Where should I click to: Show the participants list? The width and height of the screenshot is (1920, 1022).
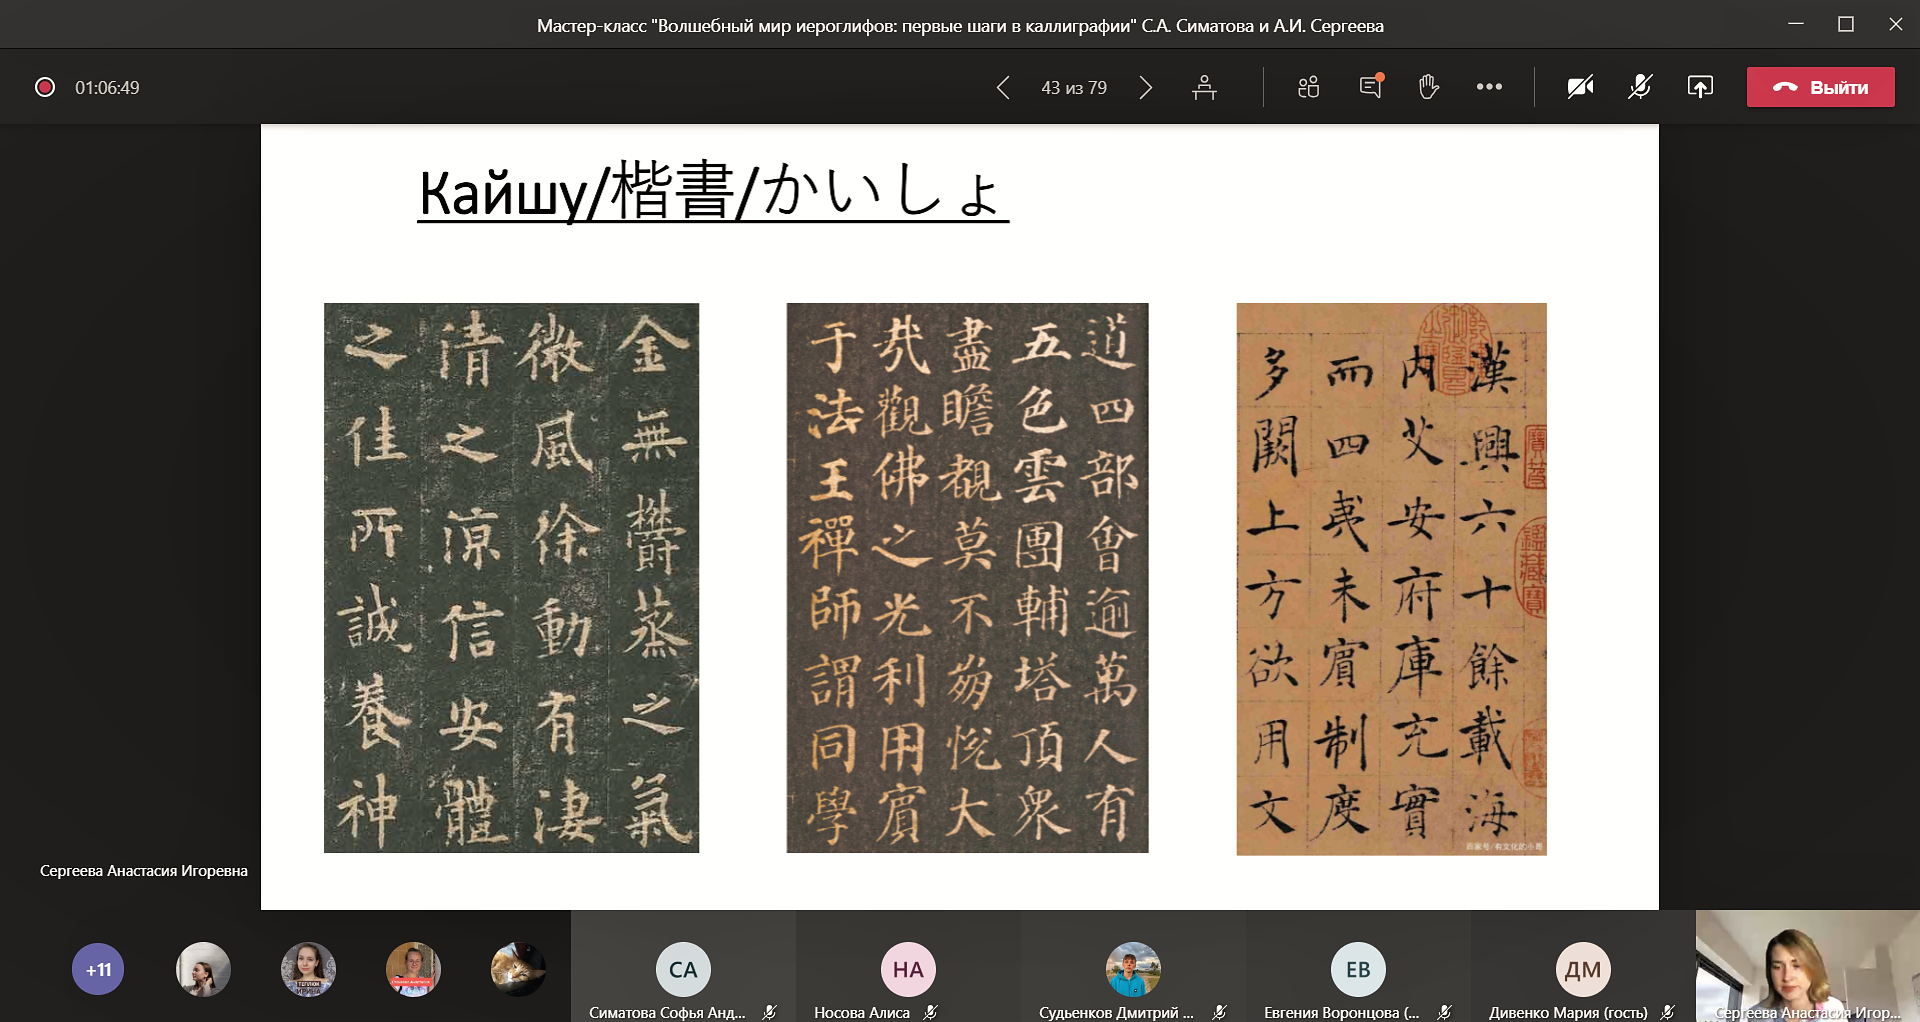[x=1308, y=88]
